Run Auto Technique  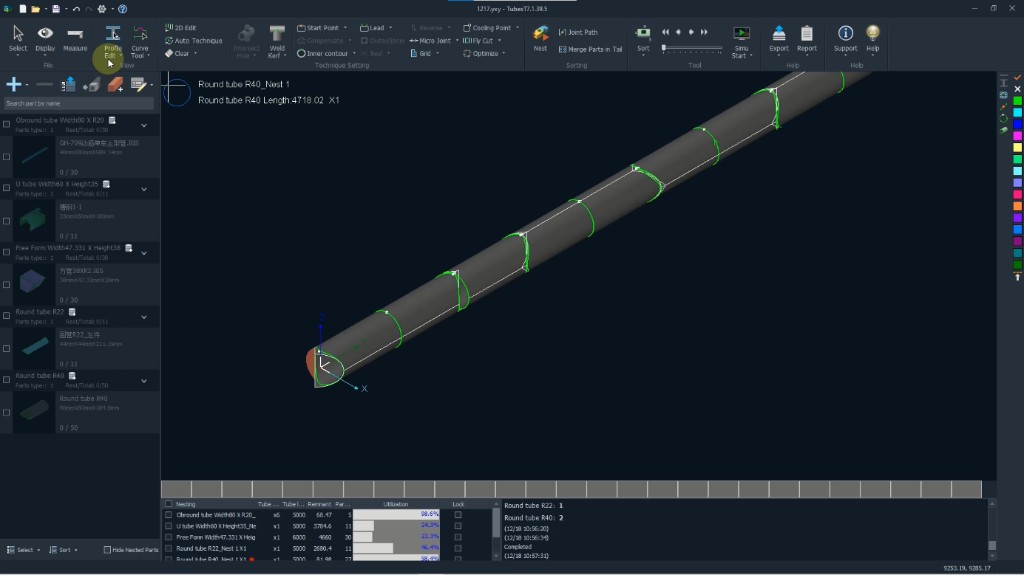[x=193, y=41]
